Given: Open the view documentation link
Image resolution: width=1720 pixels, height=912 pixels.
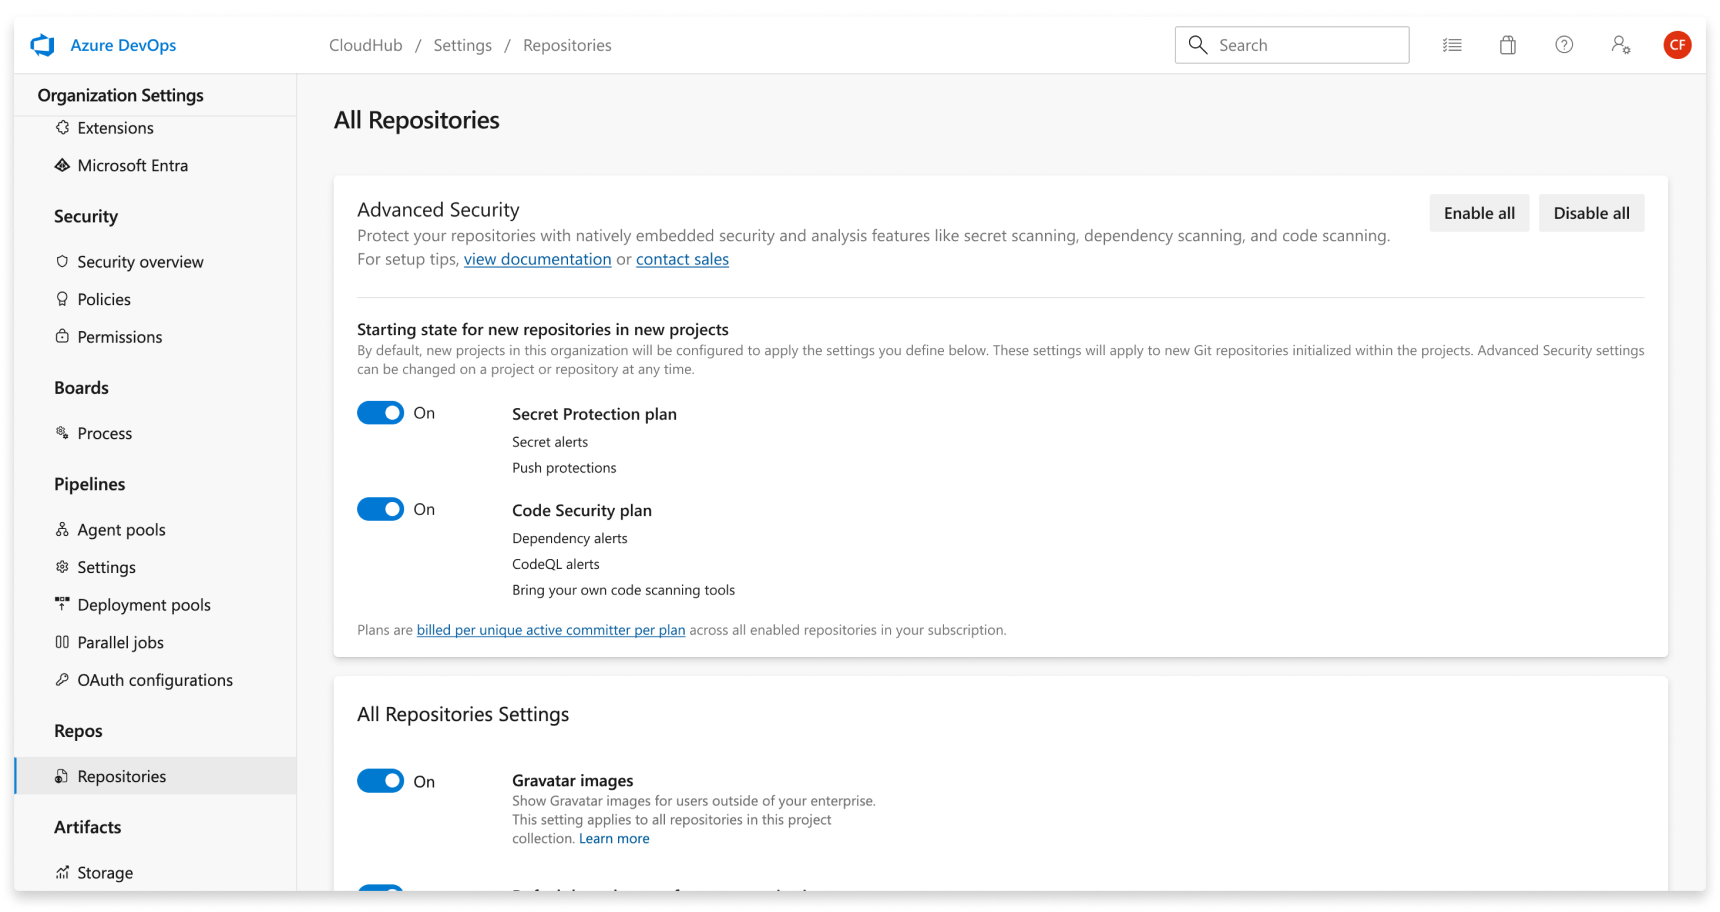Looking at the screenshot, I should [x=537, y=259].
